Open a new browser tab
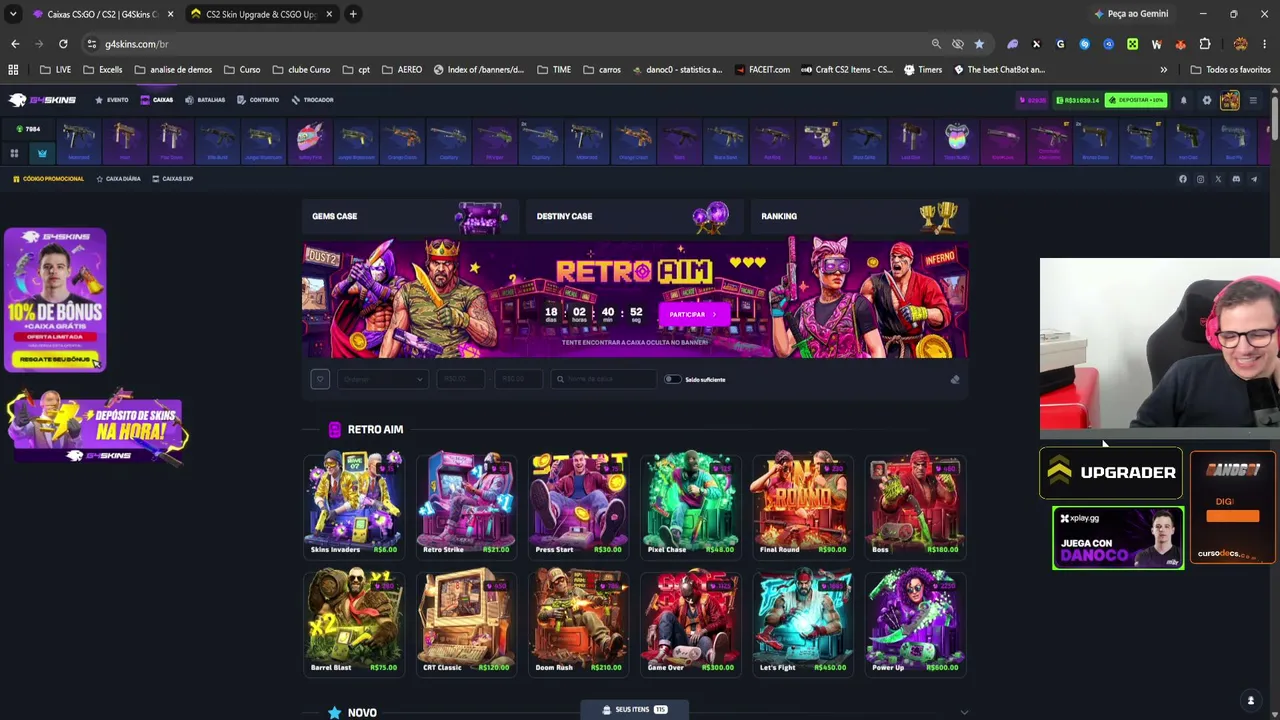This screenshot has width=1280, height=720. [x=353, y=14]
